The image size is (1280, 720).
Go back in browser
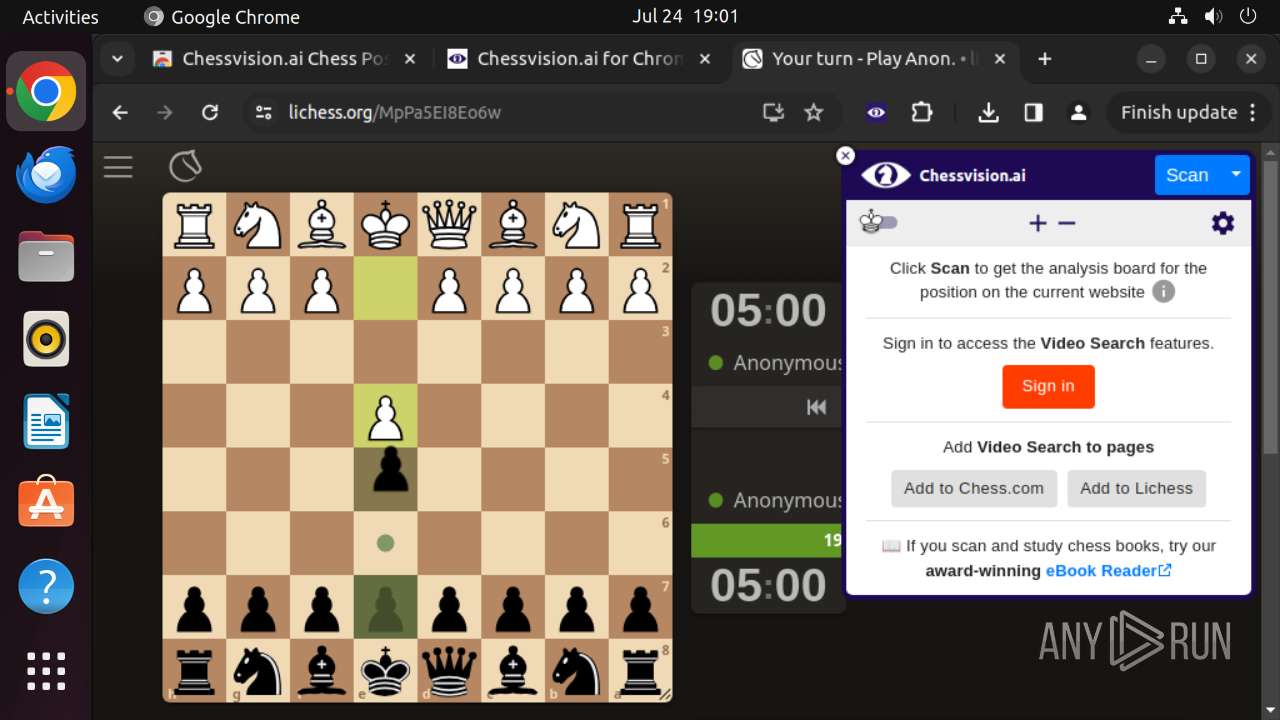(120, 113)
